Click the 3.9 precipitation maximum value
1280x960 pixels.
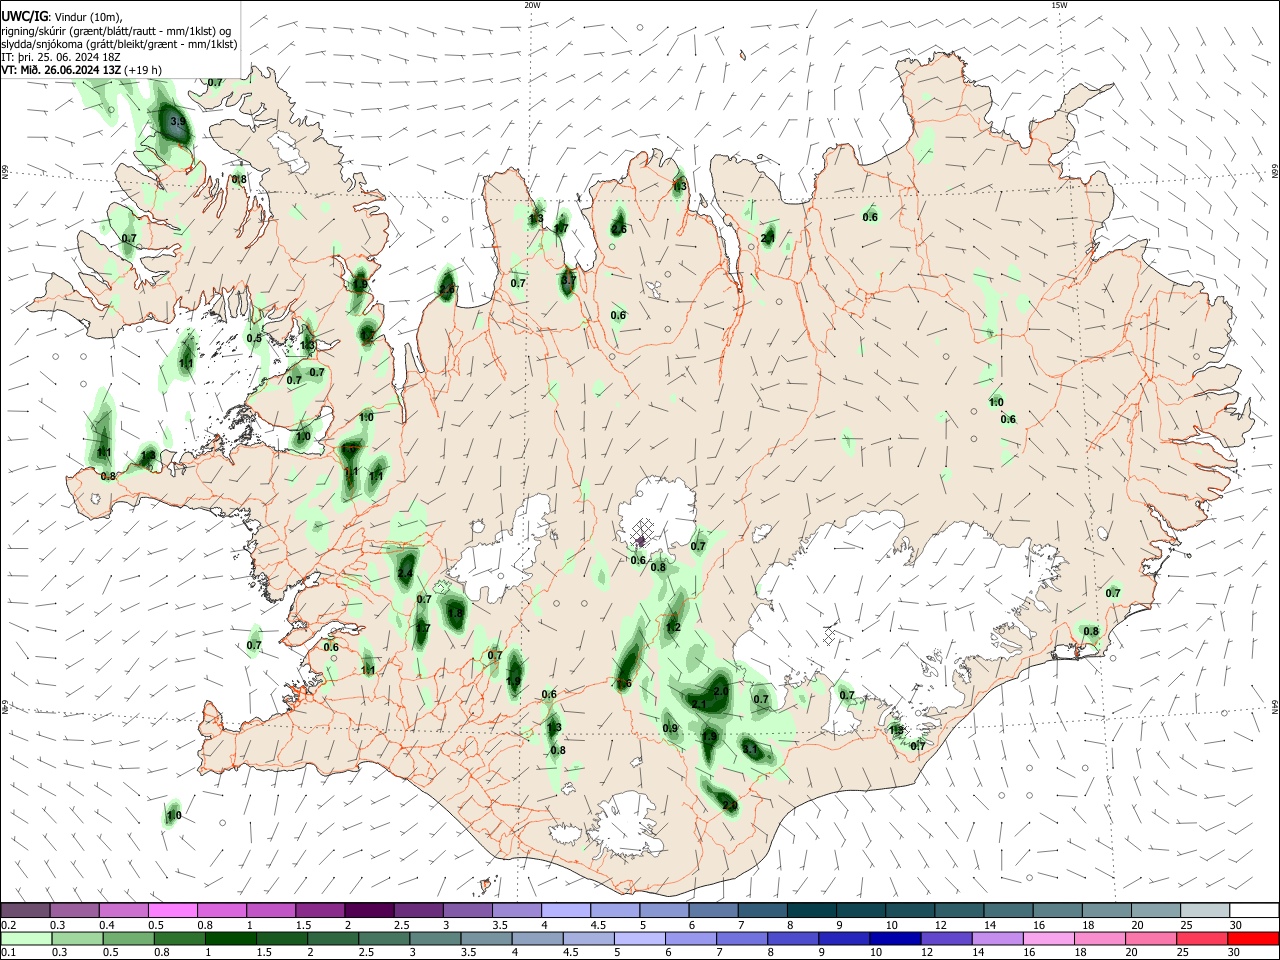click(178, 122)
